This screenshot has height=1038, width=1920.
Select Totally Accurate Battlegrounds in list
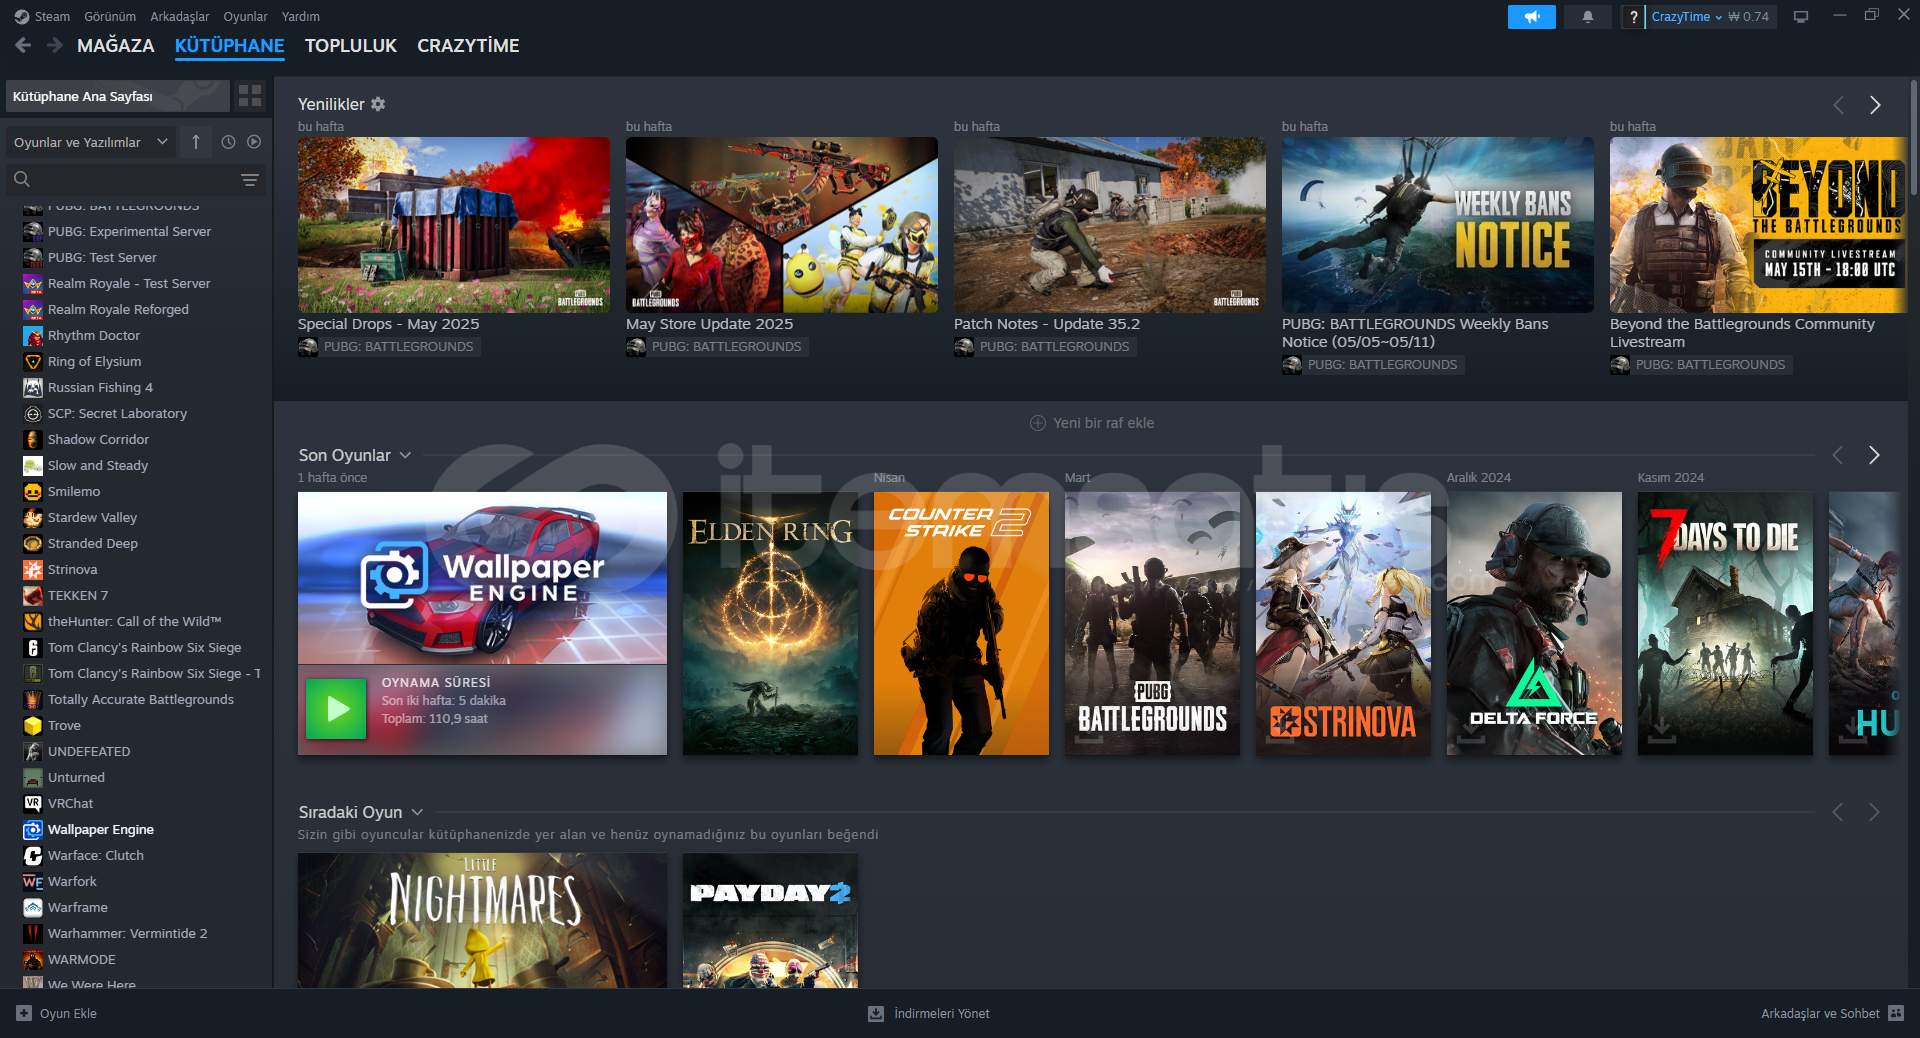pyautogui.click(x=139, y=699)
